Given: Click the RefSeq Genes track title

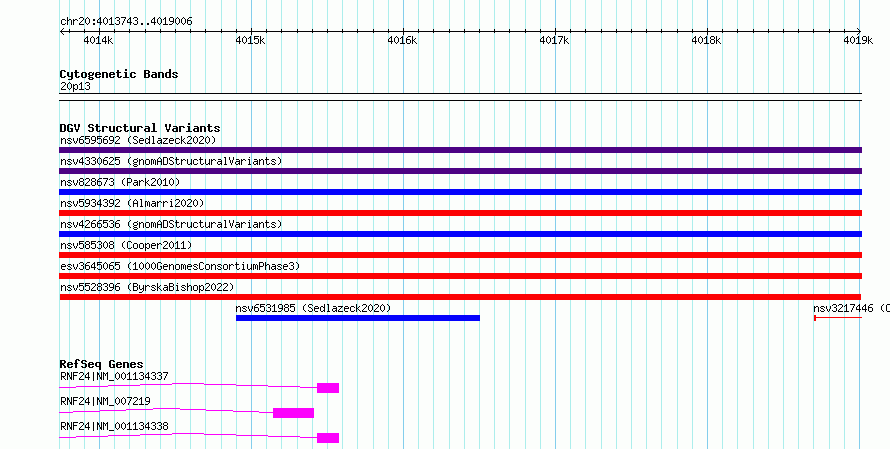Looking at the screenshot, I should 102,364.
